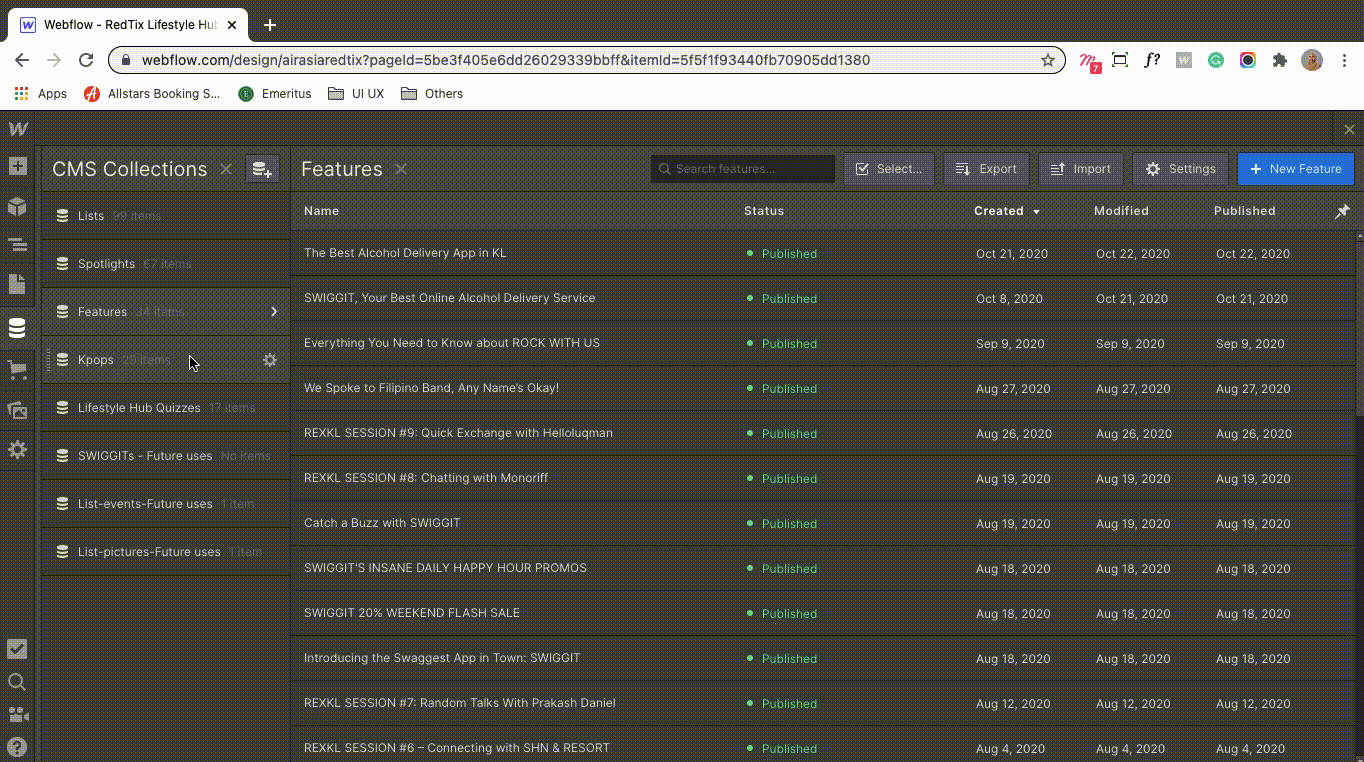Focus the Search features field
The width and height of the screenshot is (1364, 762).
tap(743, 169)
